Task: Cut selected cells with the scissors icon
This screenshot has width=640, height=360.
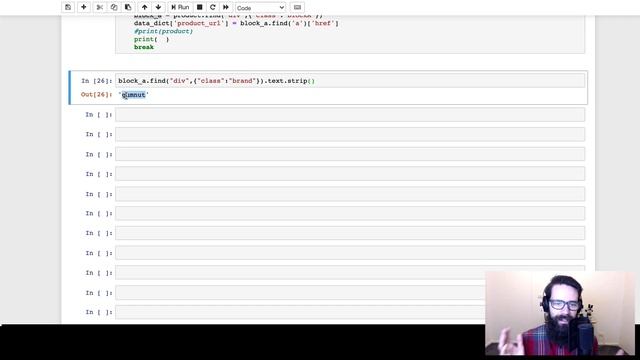Action: [x=100, y=7]
